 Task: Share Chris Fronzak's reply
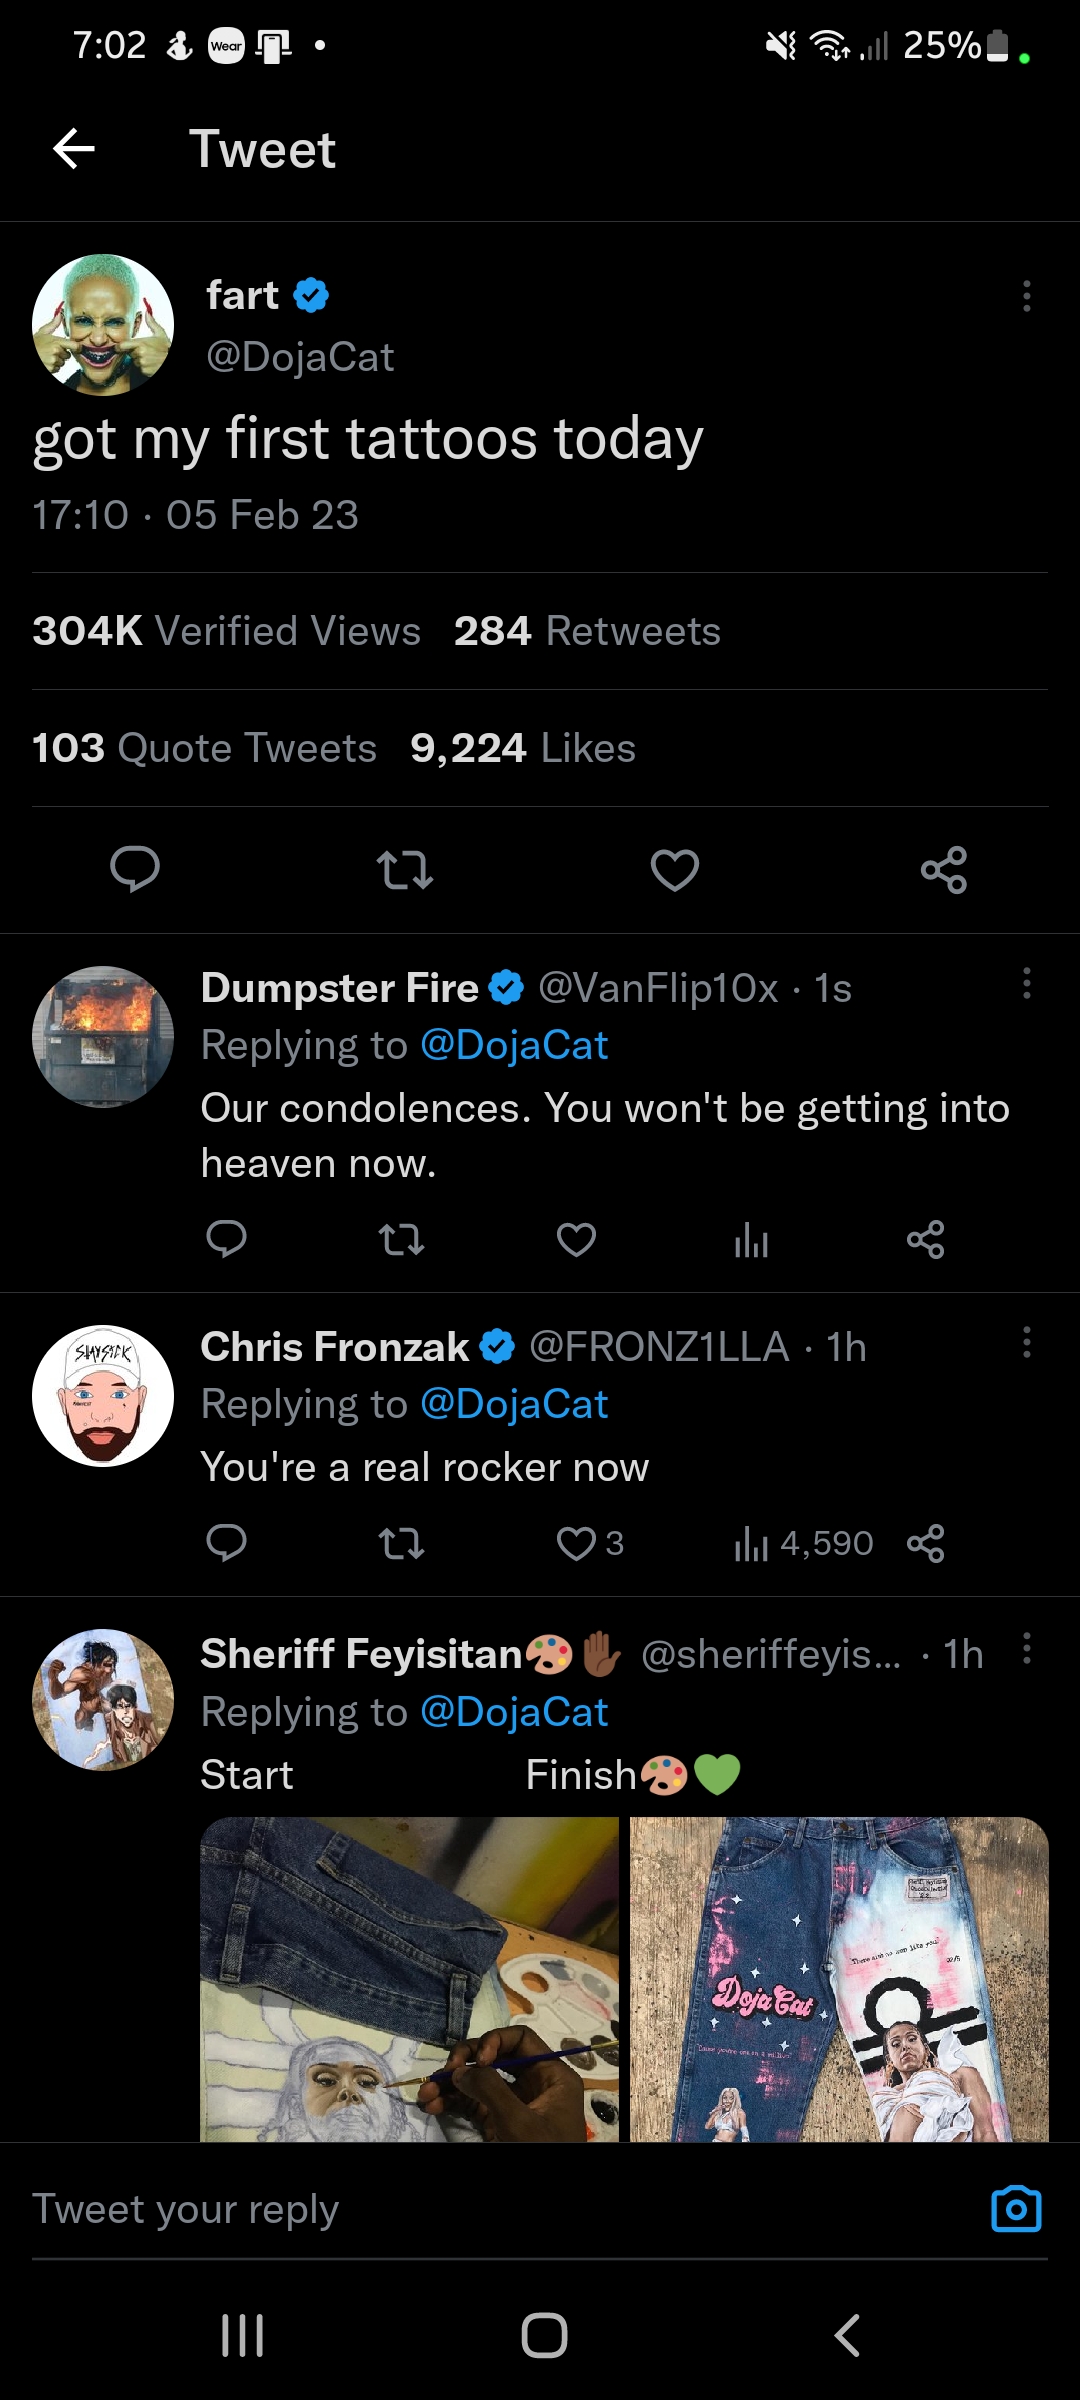tap(926, 1544)
